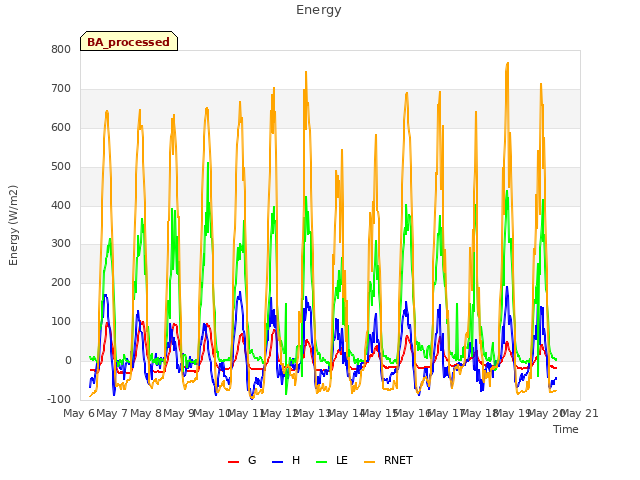This screenshot has height=480, width=640.
Task: Click the blue H legend swatch
Action: click(277, 462)
